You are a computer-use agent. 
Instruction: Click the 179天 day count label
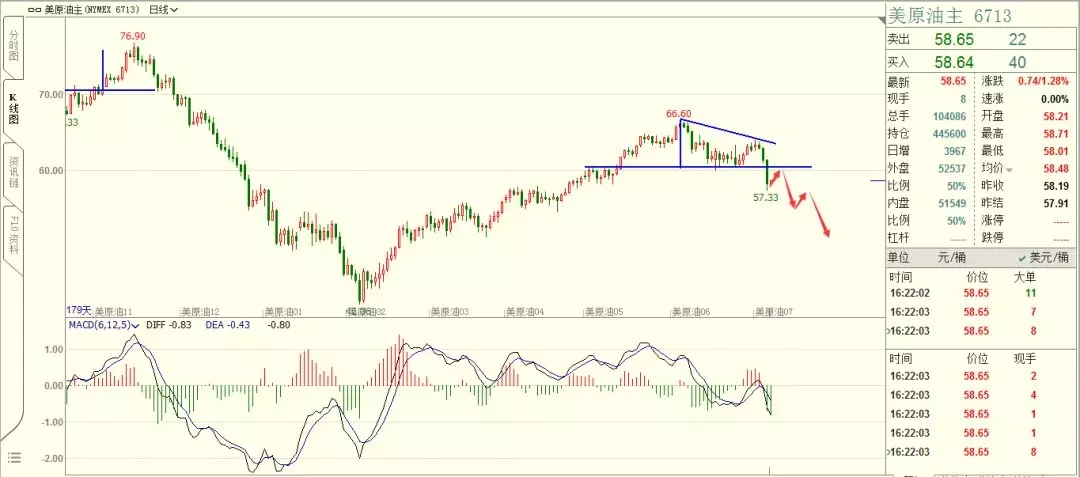(x=78, y=310)
